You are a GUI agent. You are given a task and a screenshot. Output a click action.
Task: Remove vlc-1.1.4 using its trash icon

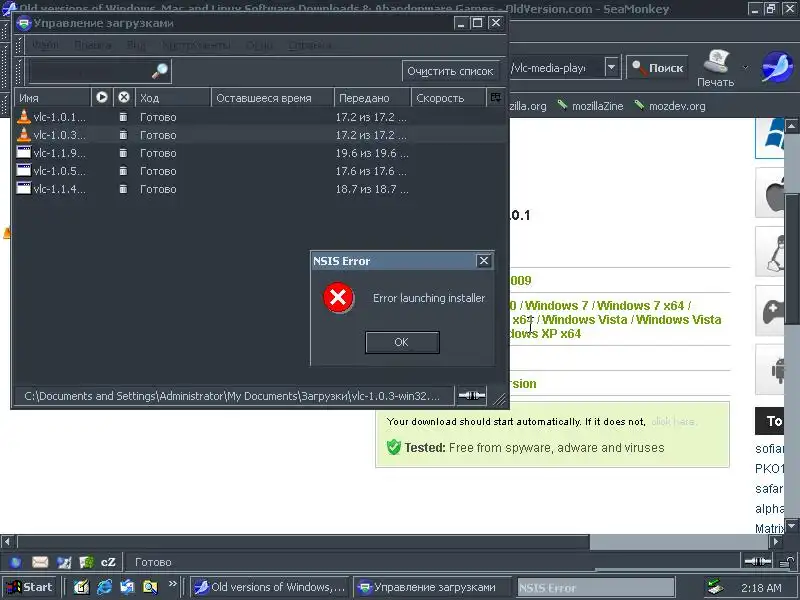[123, 189]
